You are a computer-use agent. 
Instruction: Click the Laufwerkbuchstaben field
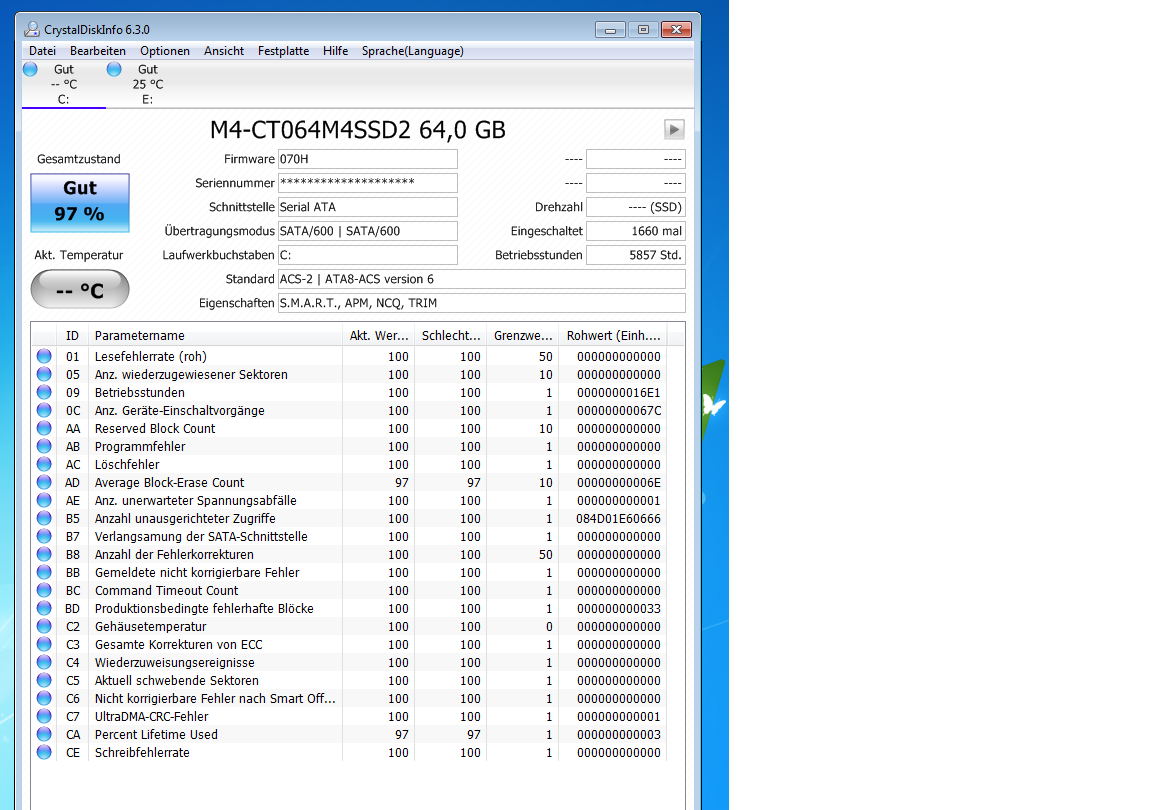point(367,255)
